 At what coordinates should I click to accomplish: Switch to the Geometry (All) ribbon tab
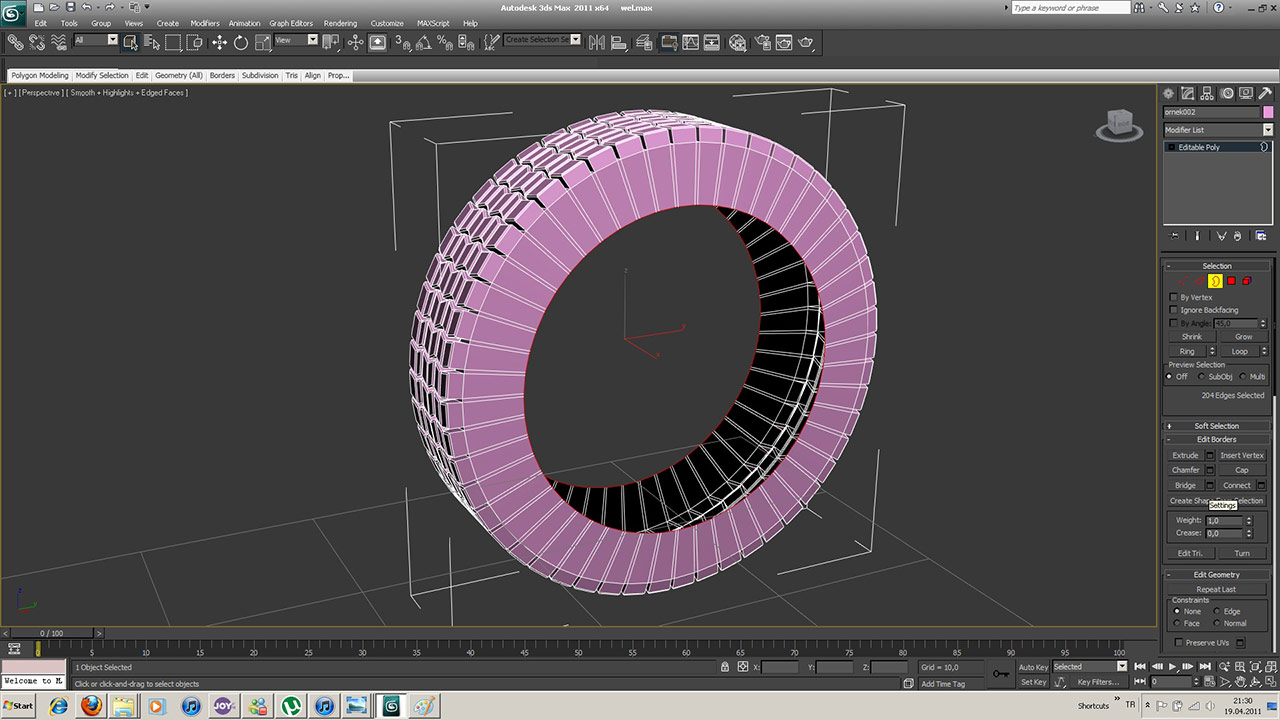(179, 76)
